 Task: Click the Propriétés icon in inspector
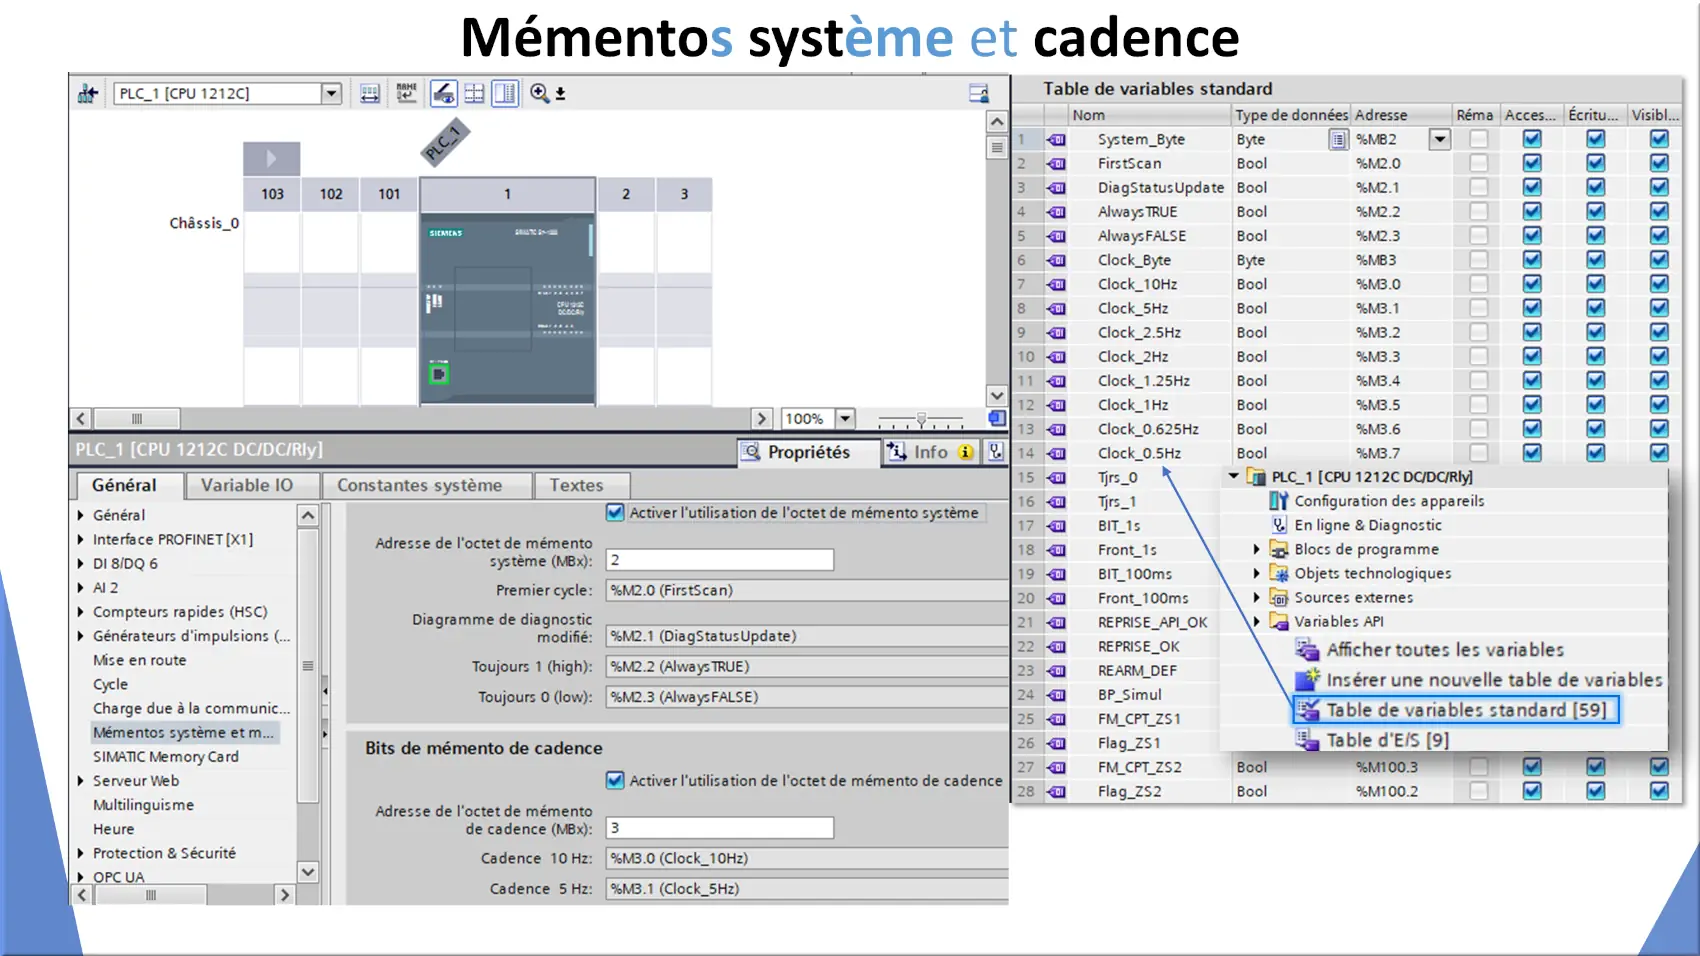pos(751,452)
